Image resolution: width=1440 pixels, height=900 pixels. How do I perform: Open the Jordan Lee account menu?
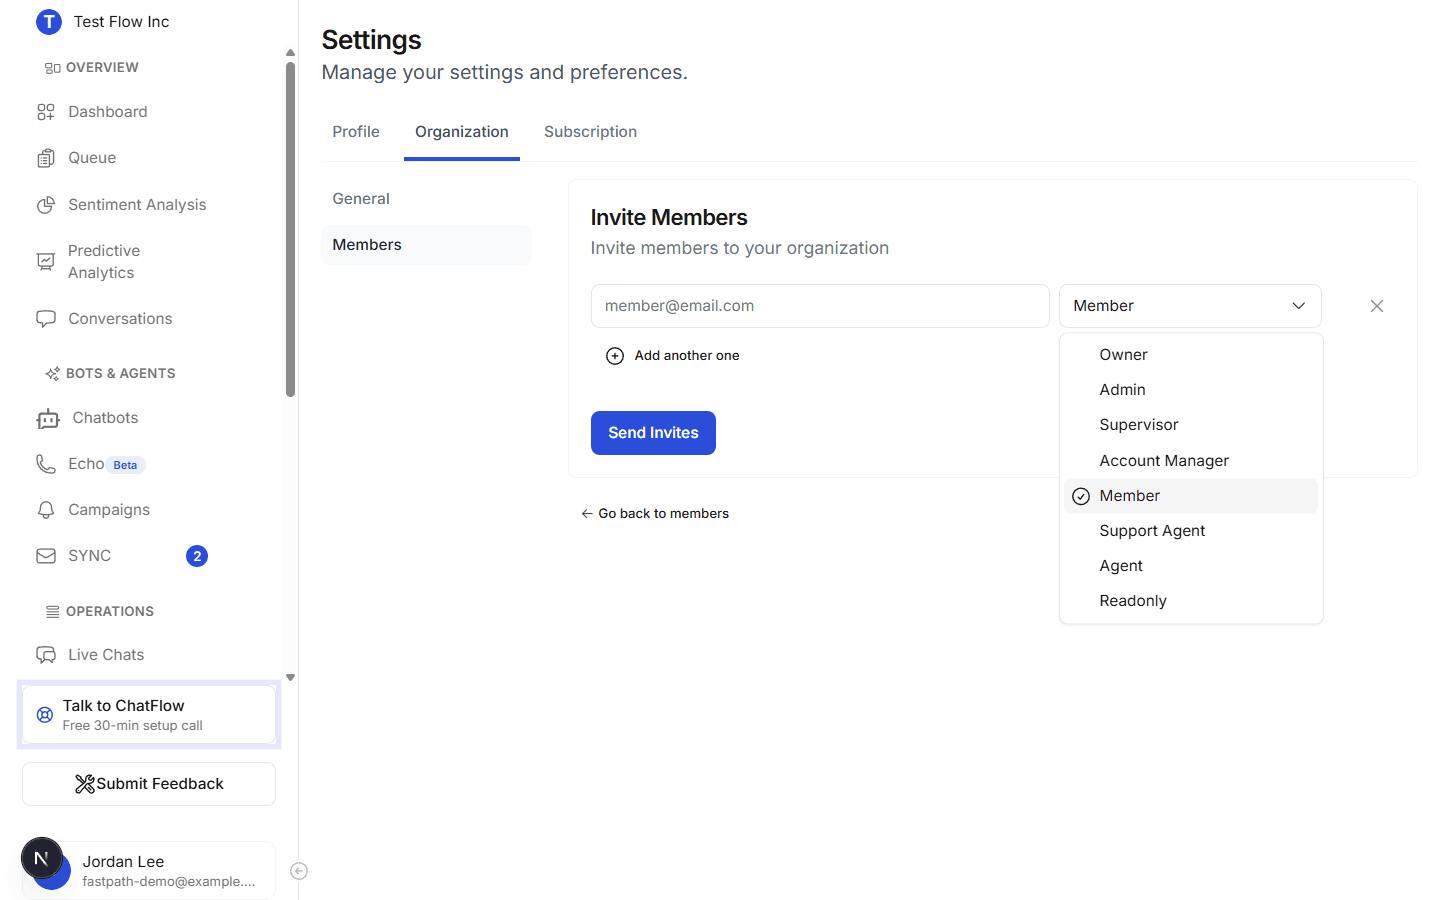[x=149, y=871]
